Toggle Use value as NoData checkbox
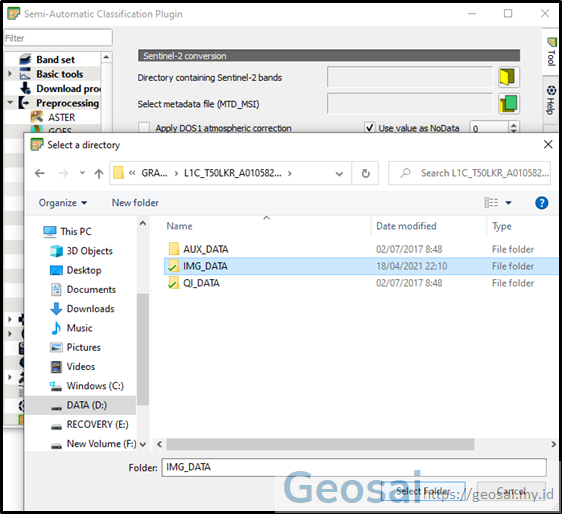The height and width of the screenshot is (514, 562). click(x=369, y=128)
